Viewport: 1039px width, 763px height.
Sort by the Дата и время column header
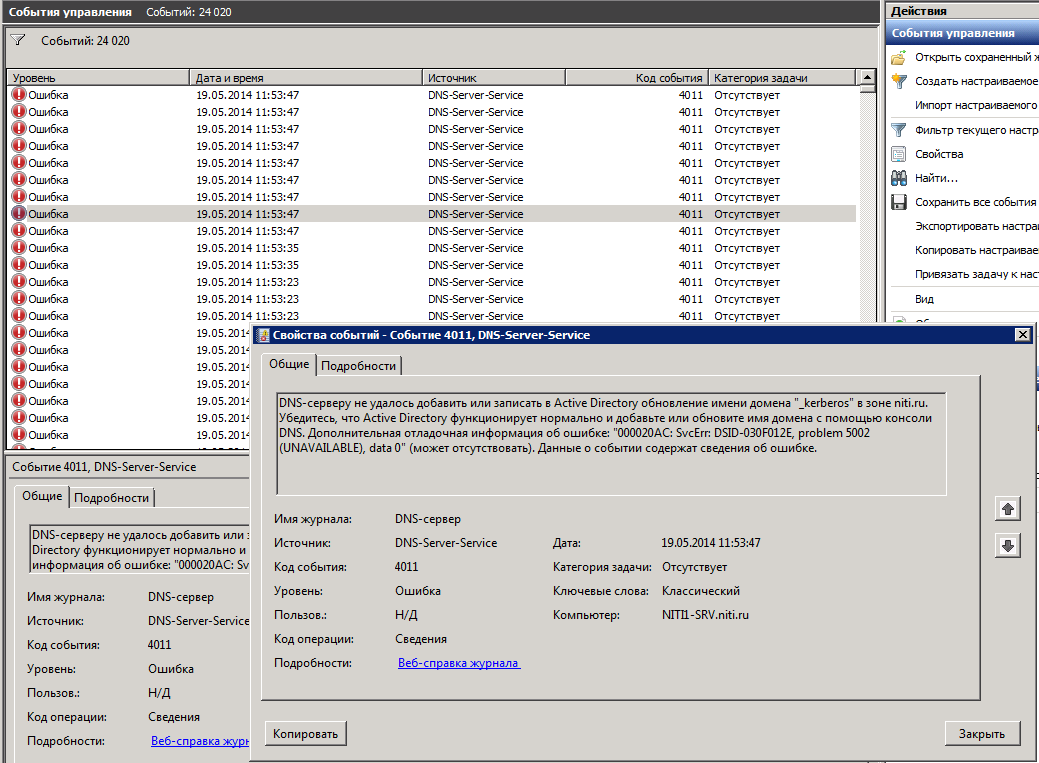tap(306, 78)
